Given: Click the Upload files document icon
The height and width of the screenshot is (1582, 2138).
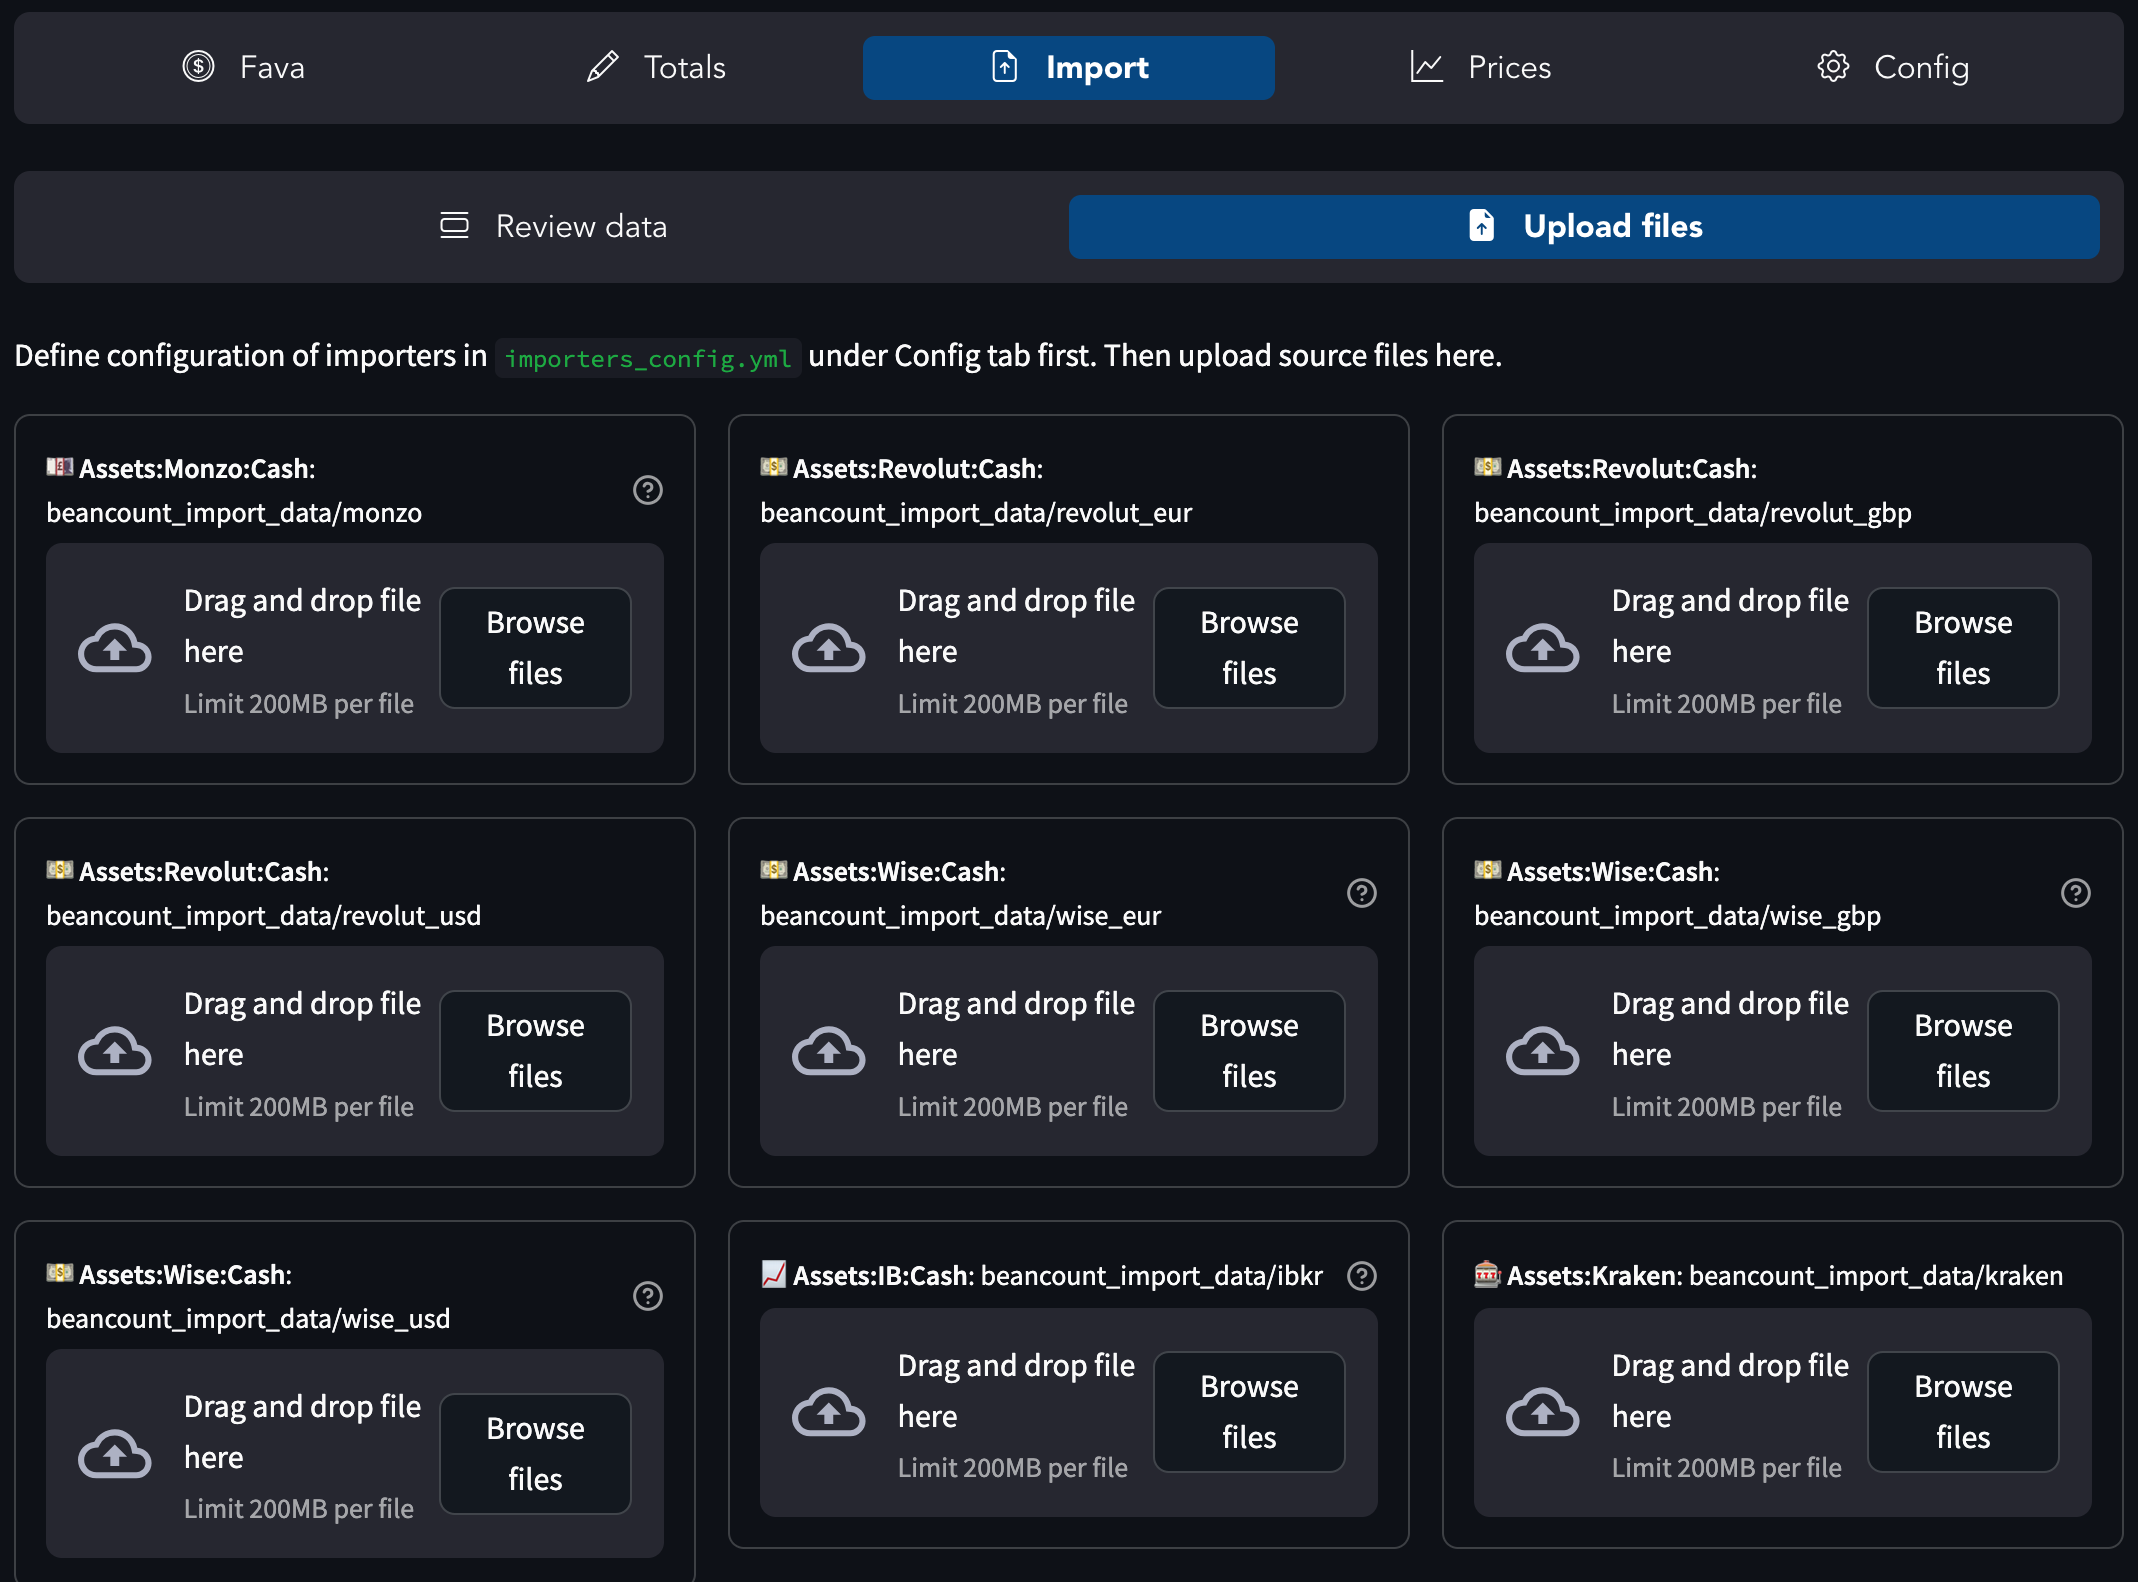Looking at the screenshot, I should [x=1482, y=225].
